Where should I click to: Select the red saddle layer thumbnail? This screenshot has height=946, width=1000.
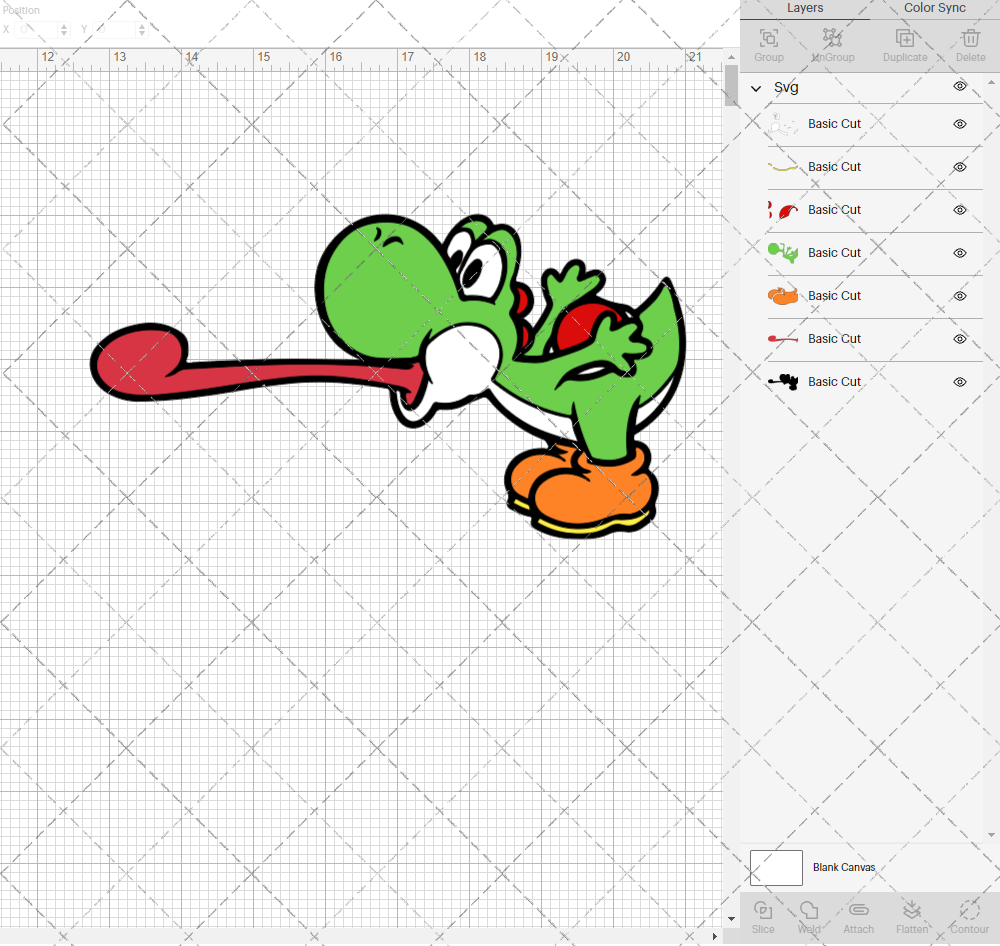point(783,210)
